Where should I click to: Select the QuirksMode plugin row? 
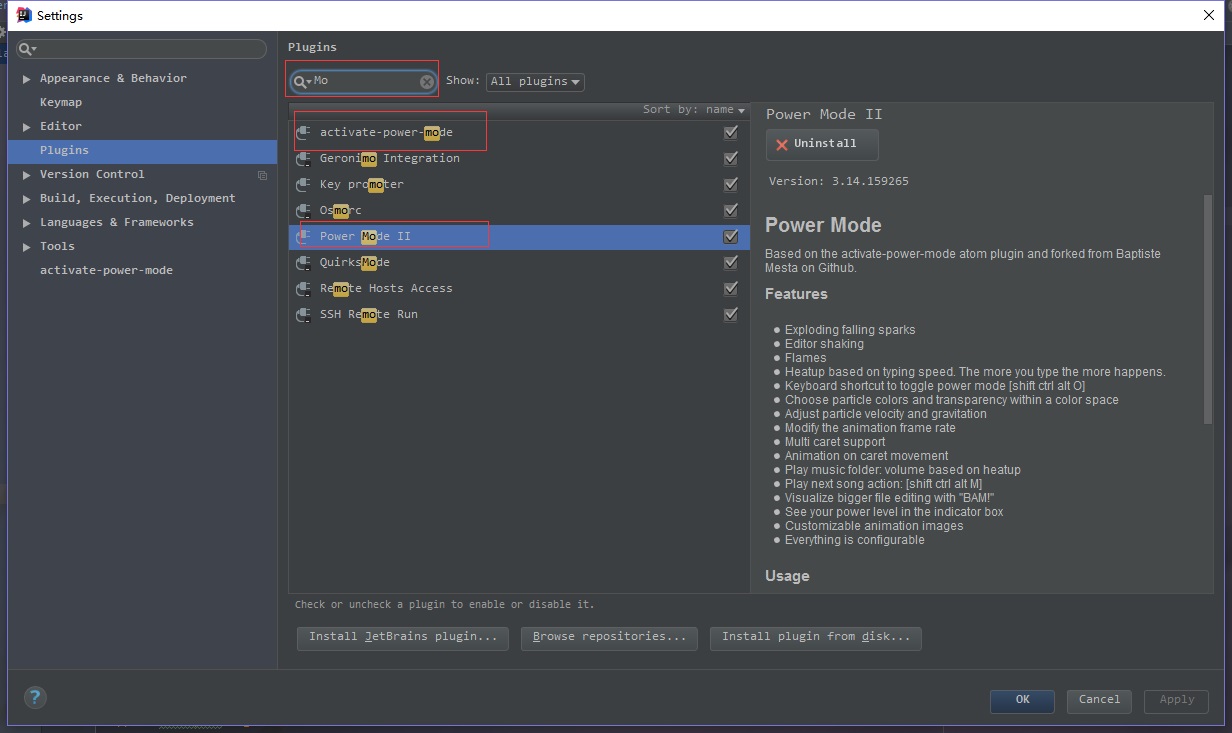pyautogui.click(x=518, y=263)
